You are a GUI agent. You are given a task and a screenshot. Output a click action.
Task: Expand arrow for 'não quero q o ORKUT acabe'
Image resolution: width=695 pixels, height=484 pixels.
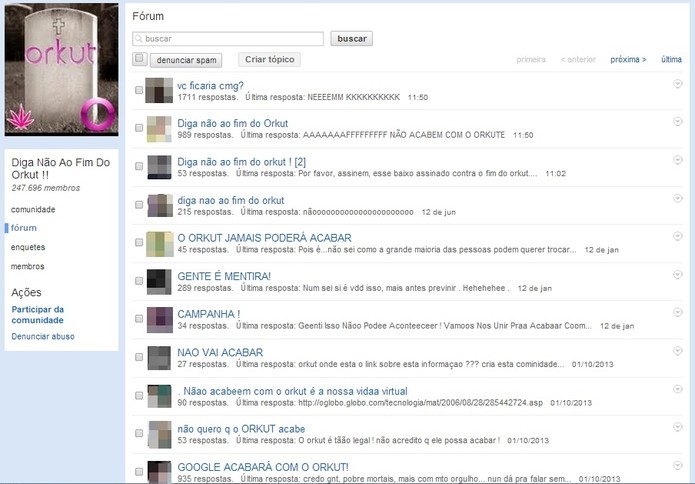(678, 427)
